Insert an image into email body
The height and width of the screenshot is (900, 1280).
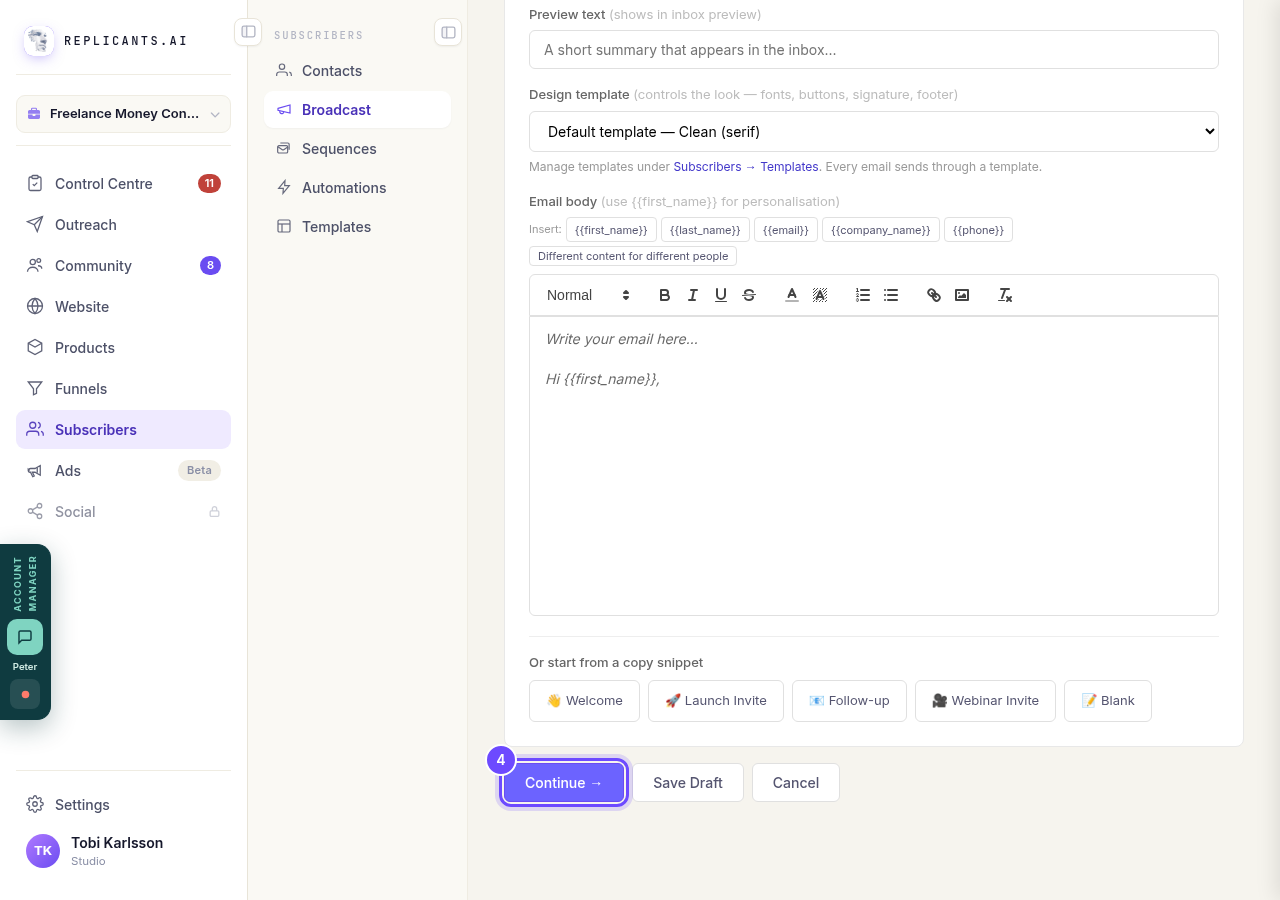pos(961,295)
